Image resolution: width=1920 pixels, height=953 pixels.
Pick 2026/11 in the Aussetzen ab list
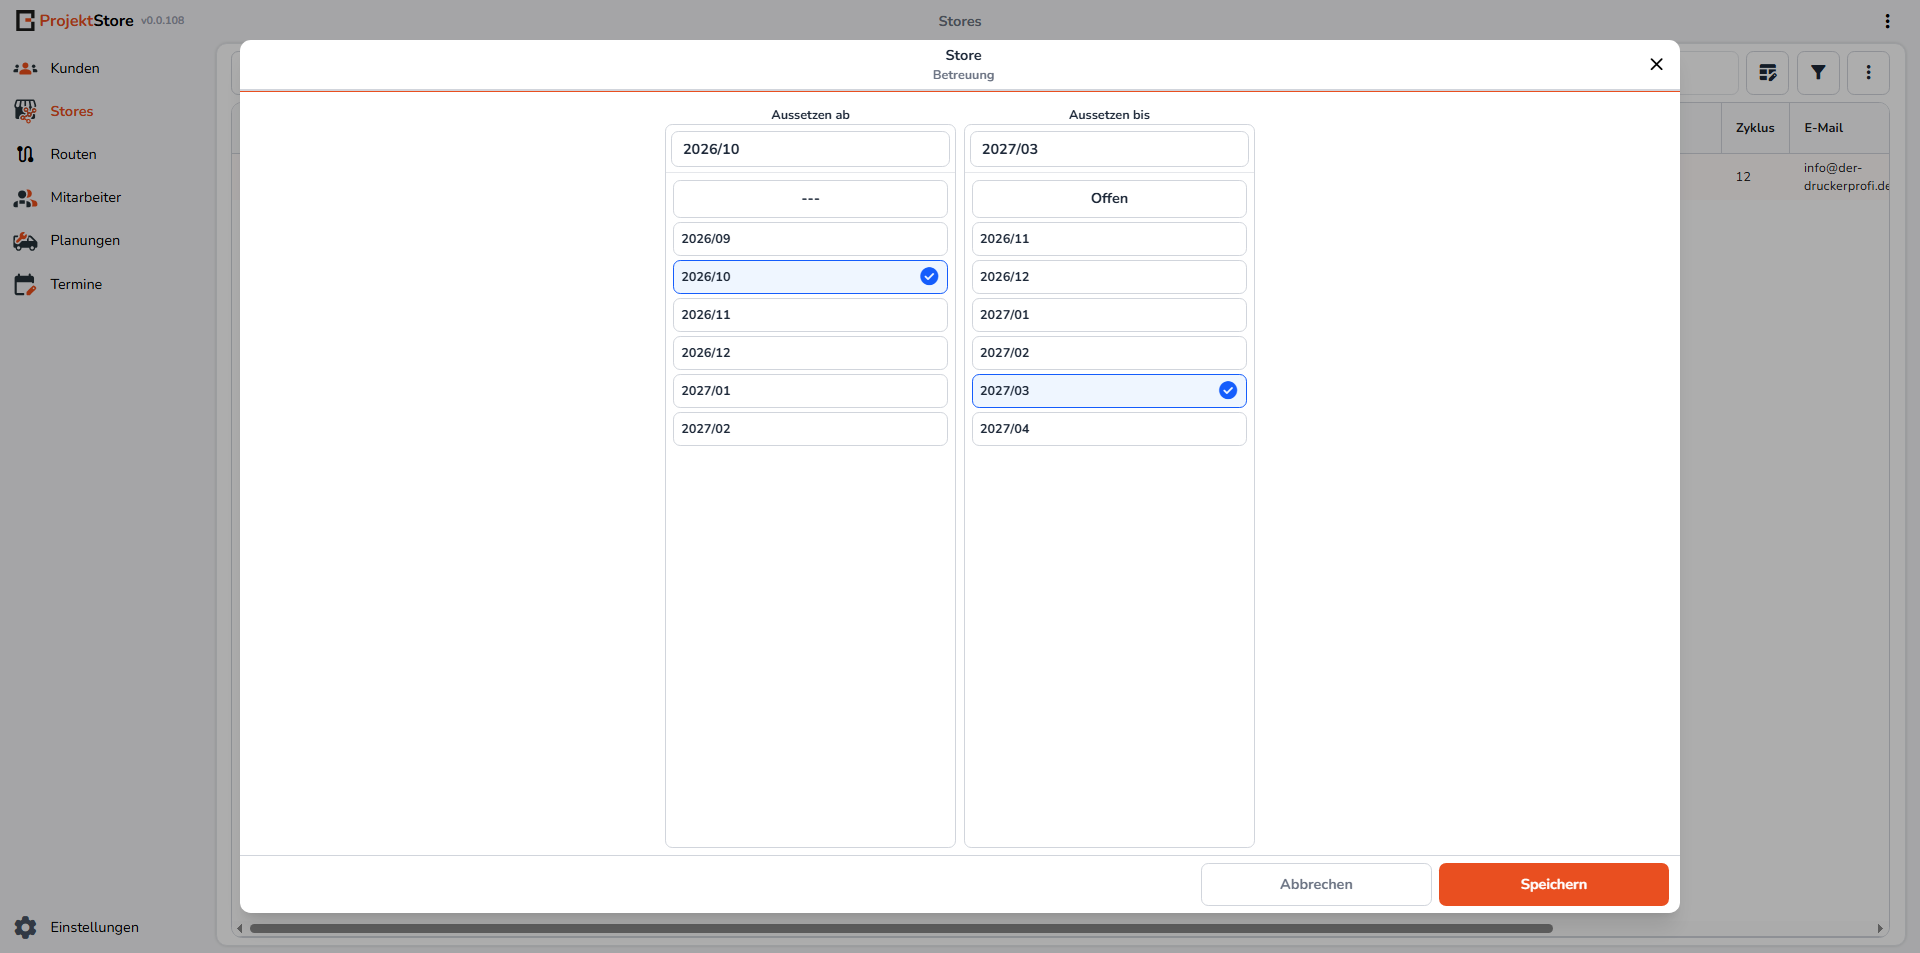(810, 315)
